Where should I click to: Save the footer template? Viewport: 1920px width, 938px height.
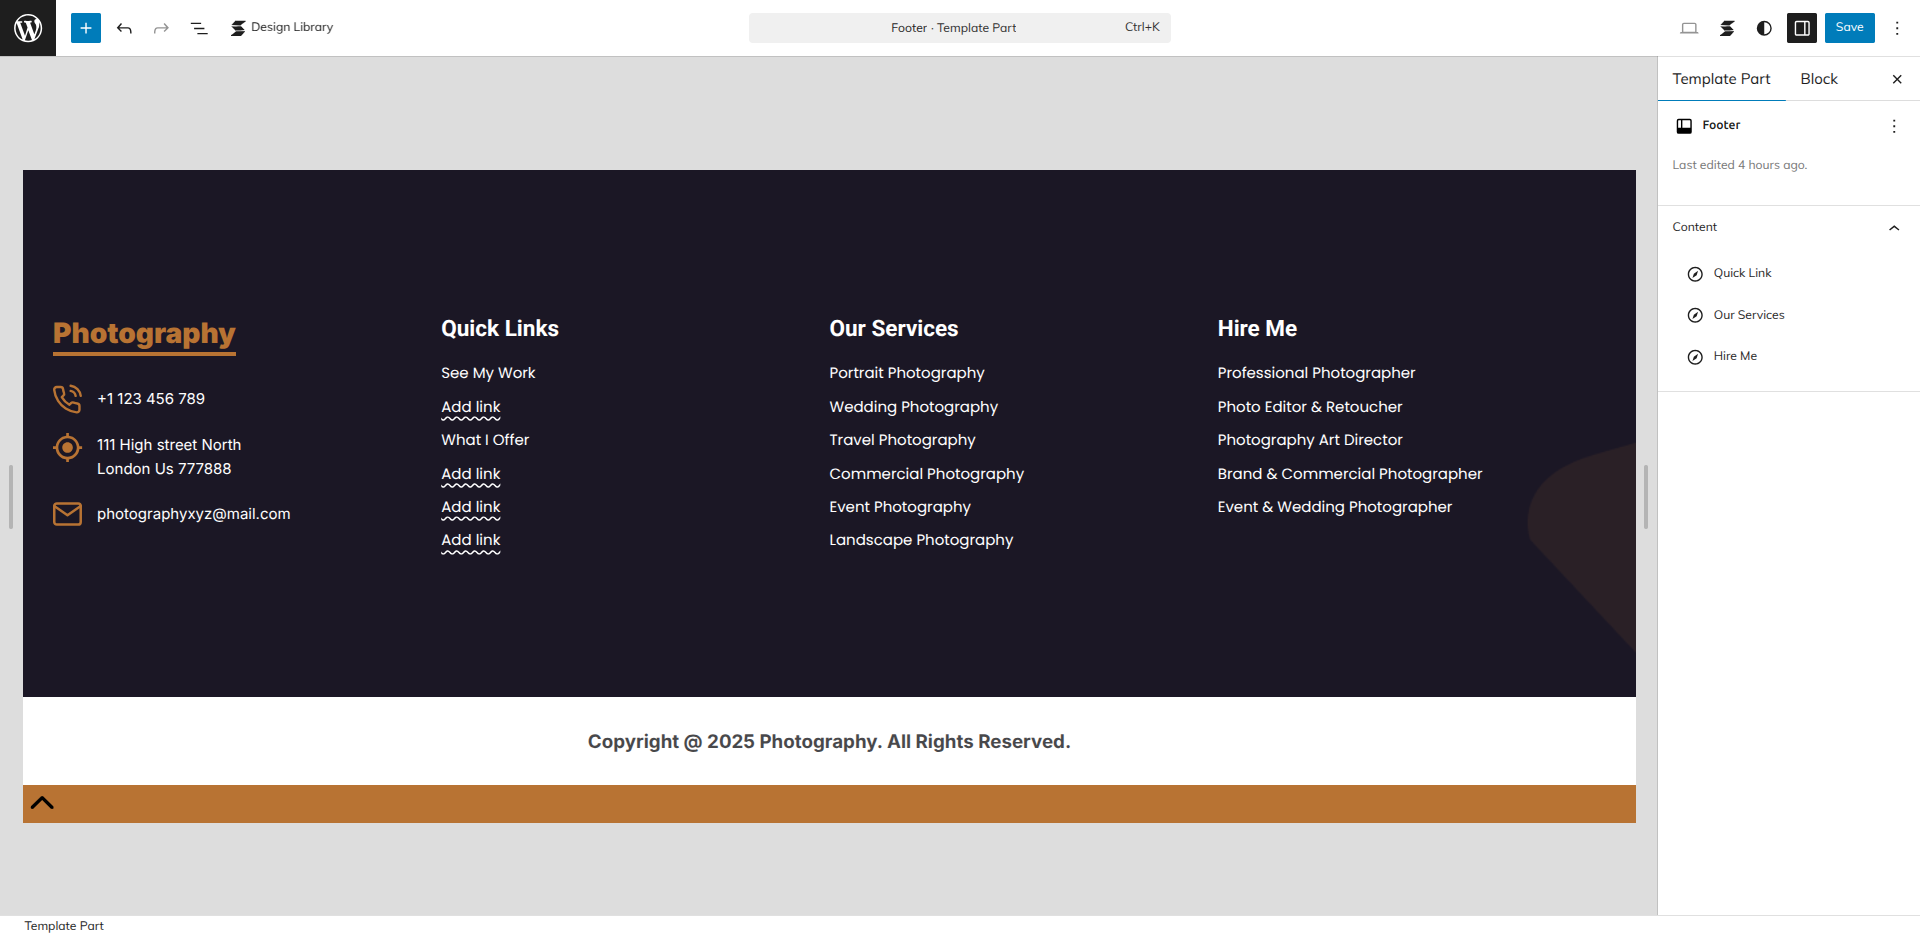pos(1849,28)
